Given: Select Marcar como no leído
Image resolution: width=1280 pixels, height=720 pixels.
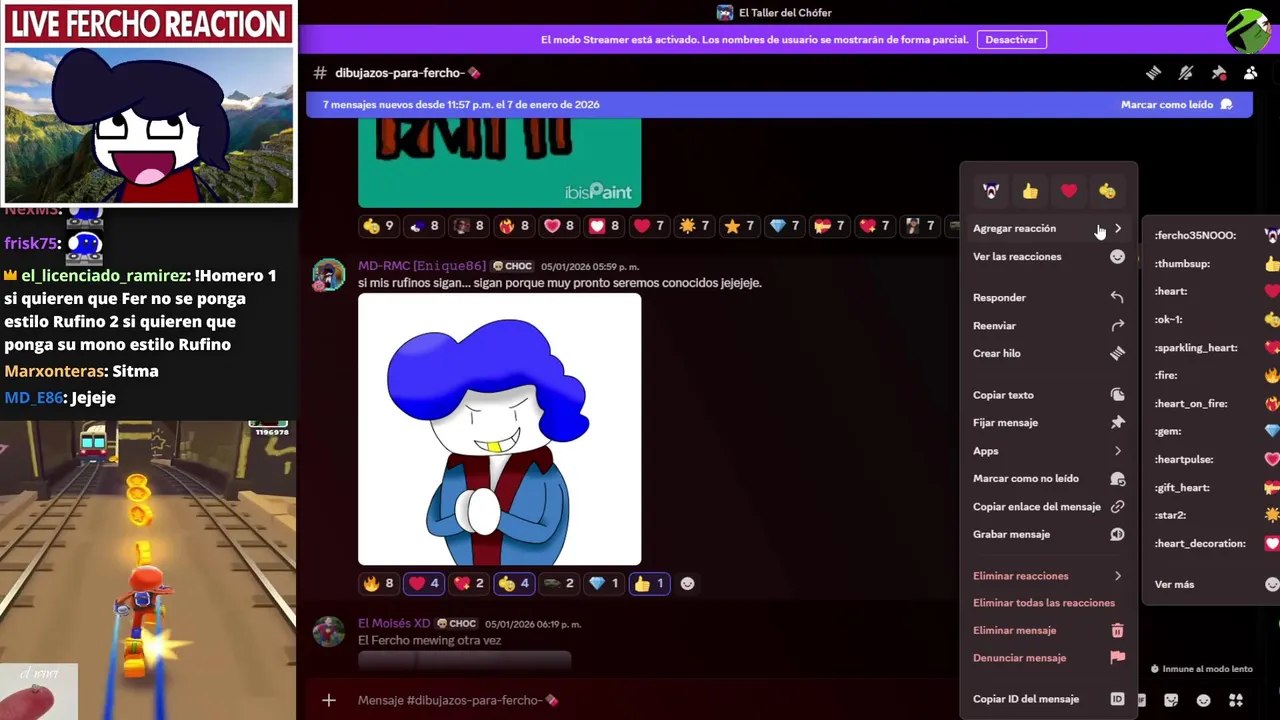Looking at the screenshot, I should pyautogui.click(x=1048, y=479).
